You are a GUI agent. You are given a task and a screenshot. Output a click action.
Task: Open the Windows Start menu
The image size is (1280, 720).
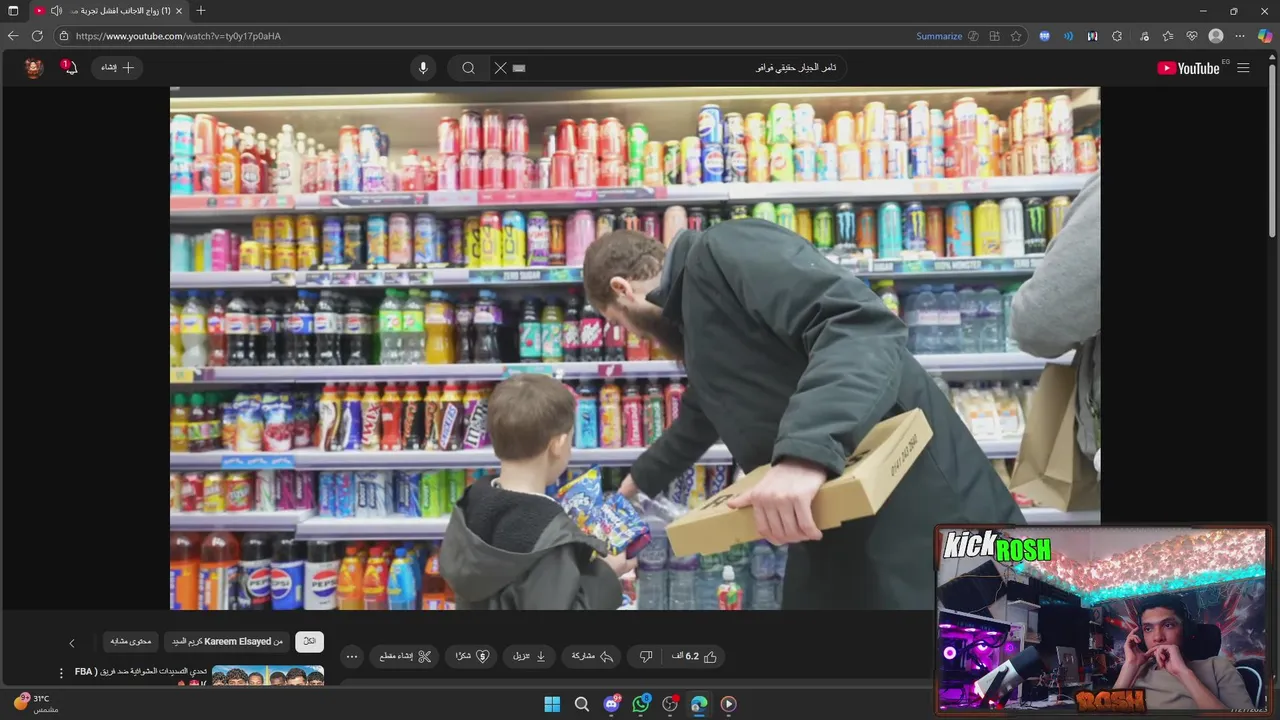(552, 704)
